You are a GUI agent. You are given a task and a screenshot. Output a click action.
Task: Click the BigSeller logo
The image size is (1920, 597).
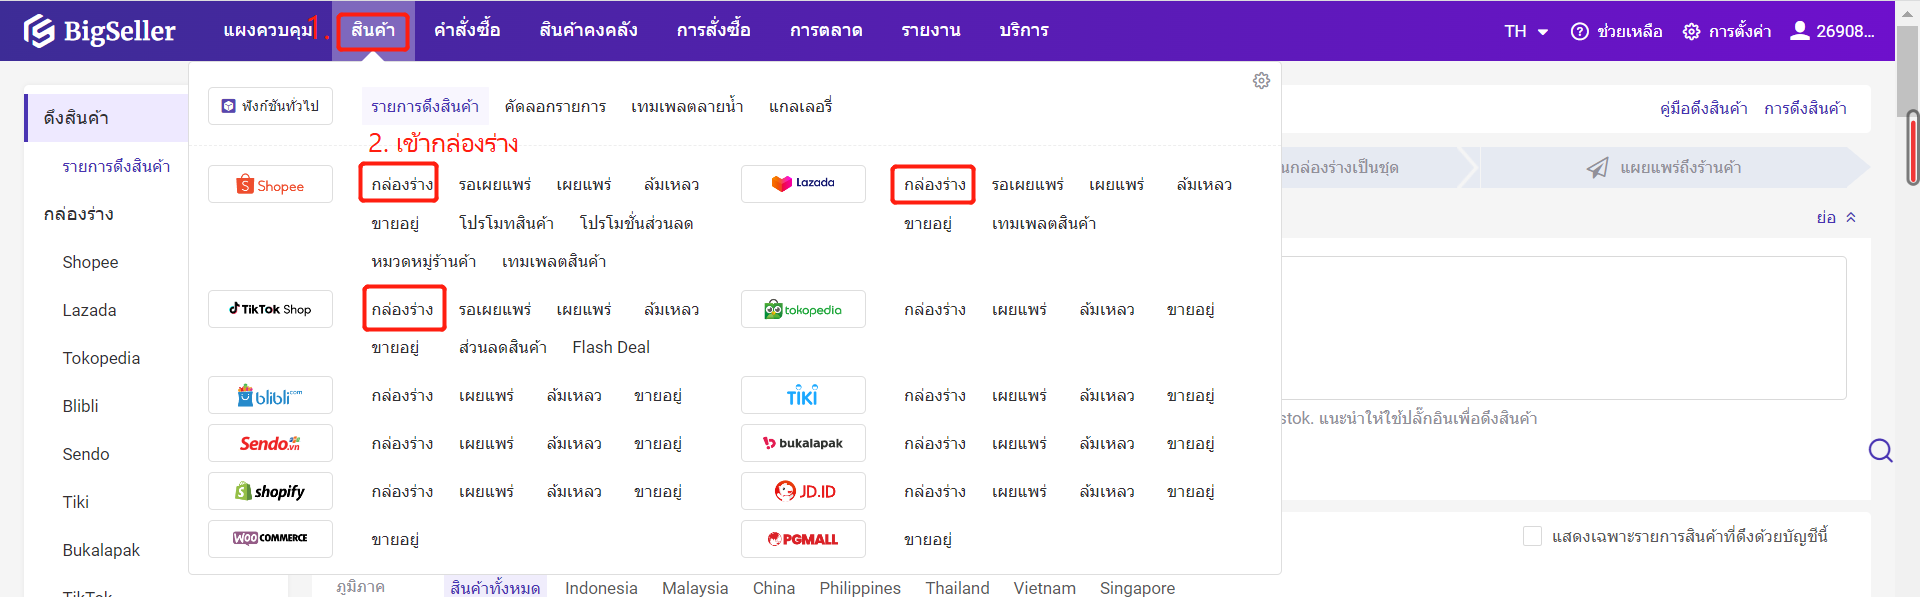99,31
